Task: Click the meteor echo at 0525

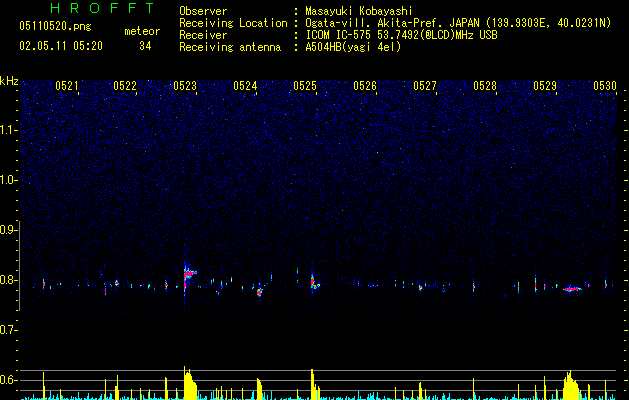Action: (x=314, y=281)
